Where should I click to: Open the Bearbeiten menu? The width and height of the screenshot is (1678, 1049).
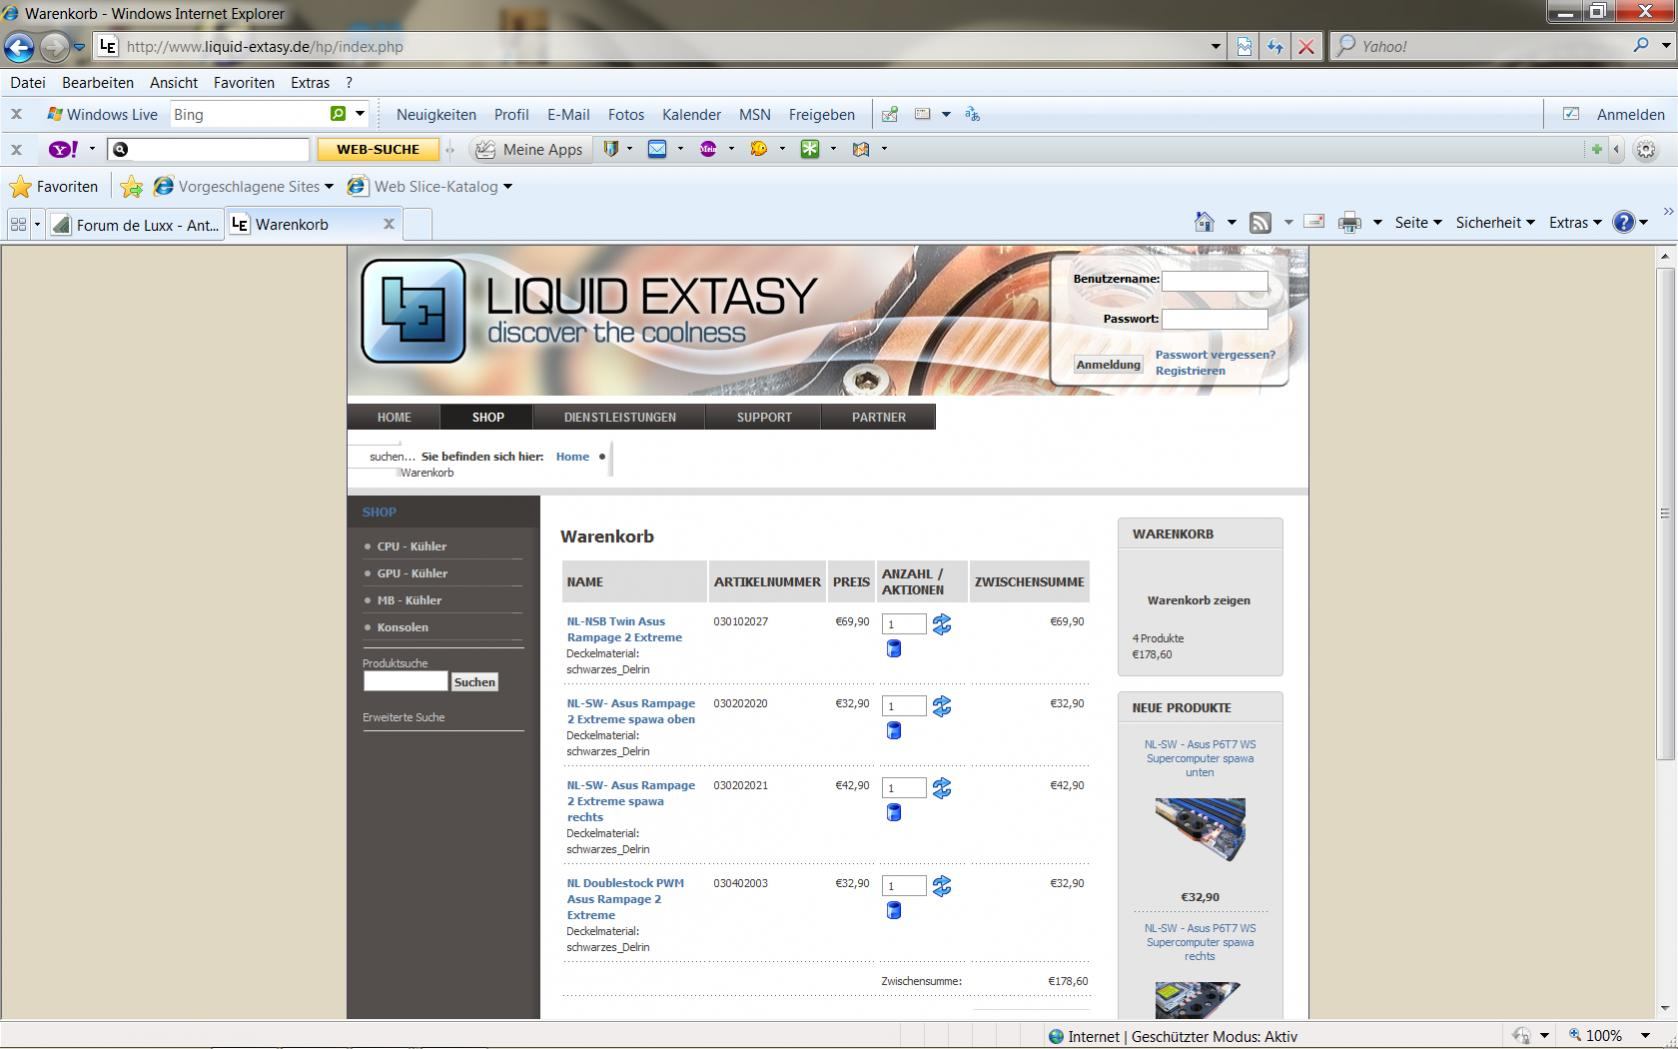(x=98, y=83)
